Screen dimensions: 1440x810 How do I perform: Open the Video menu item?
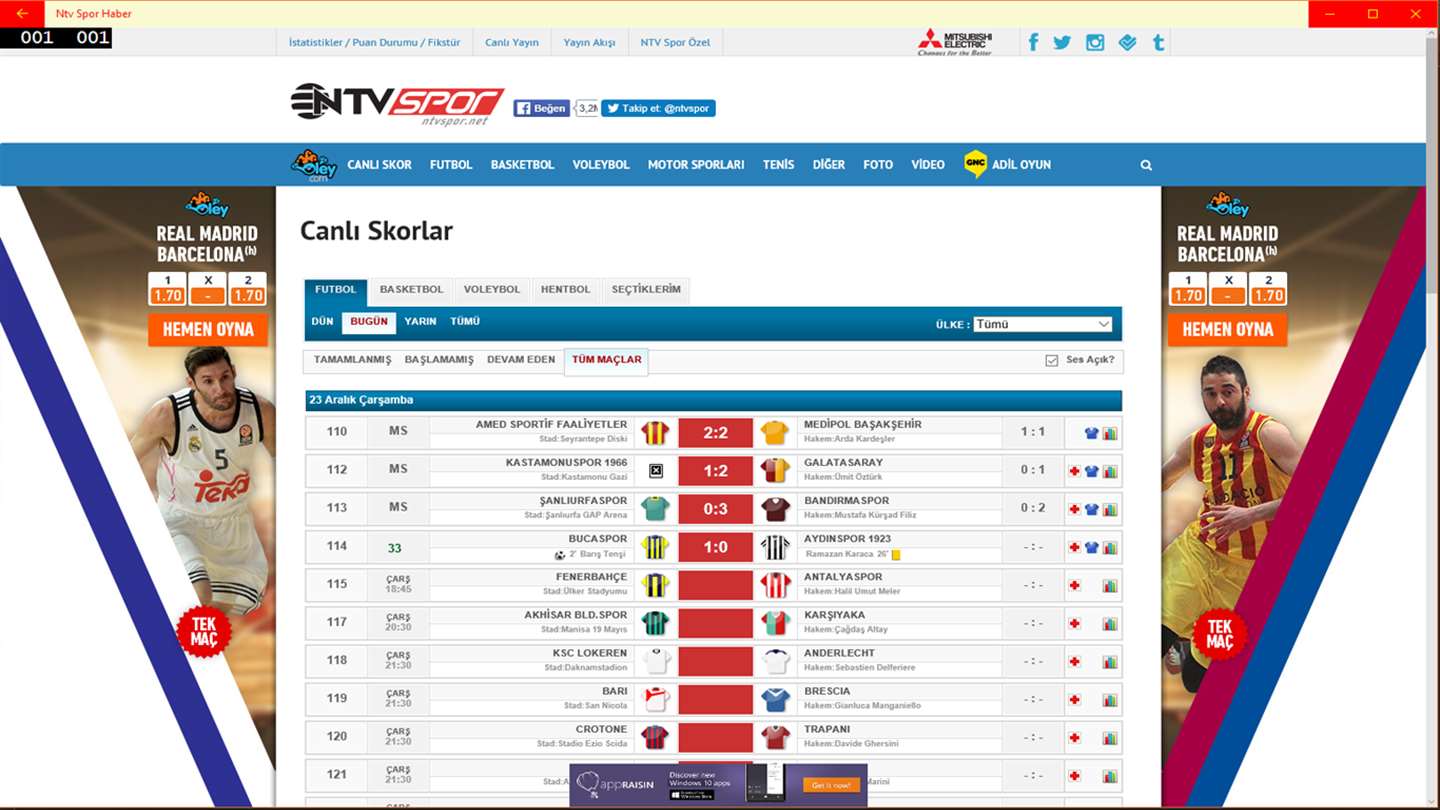[x=928, y=165]
